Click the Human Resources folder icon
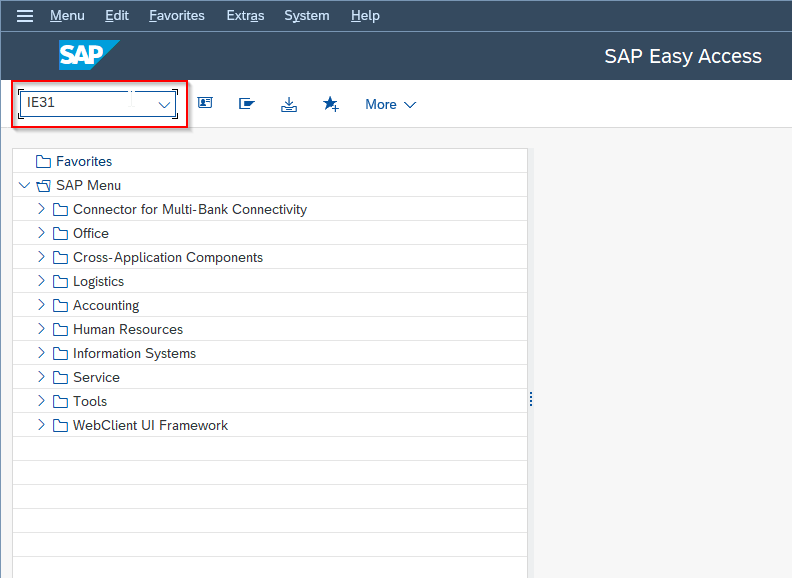The width and height of the screenshot is (792, 578). [60, 329]
